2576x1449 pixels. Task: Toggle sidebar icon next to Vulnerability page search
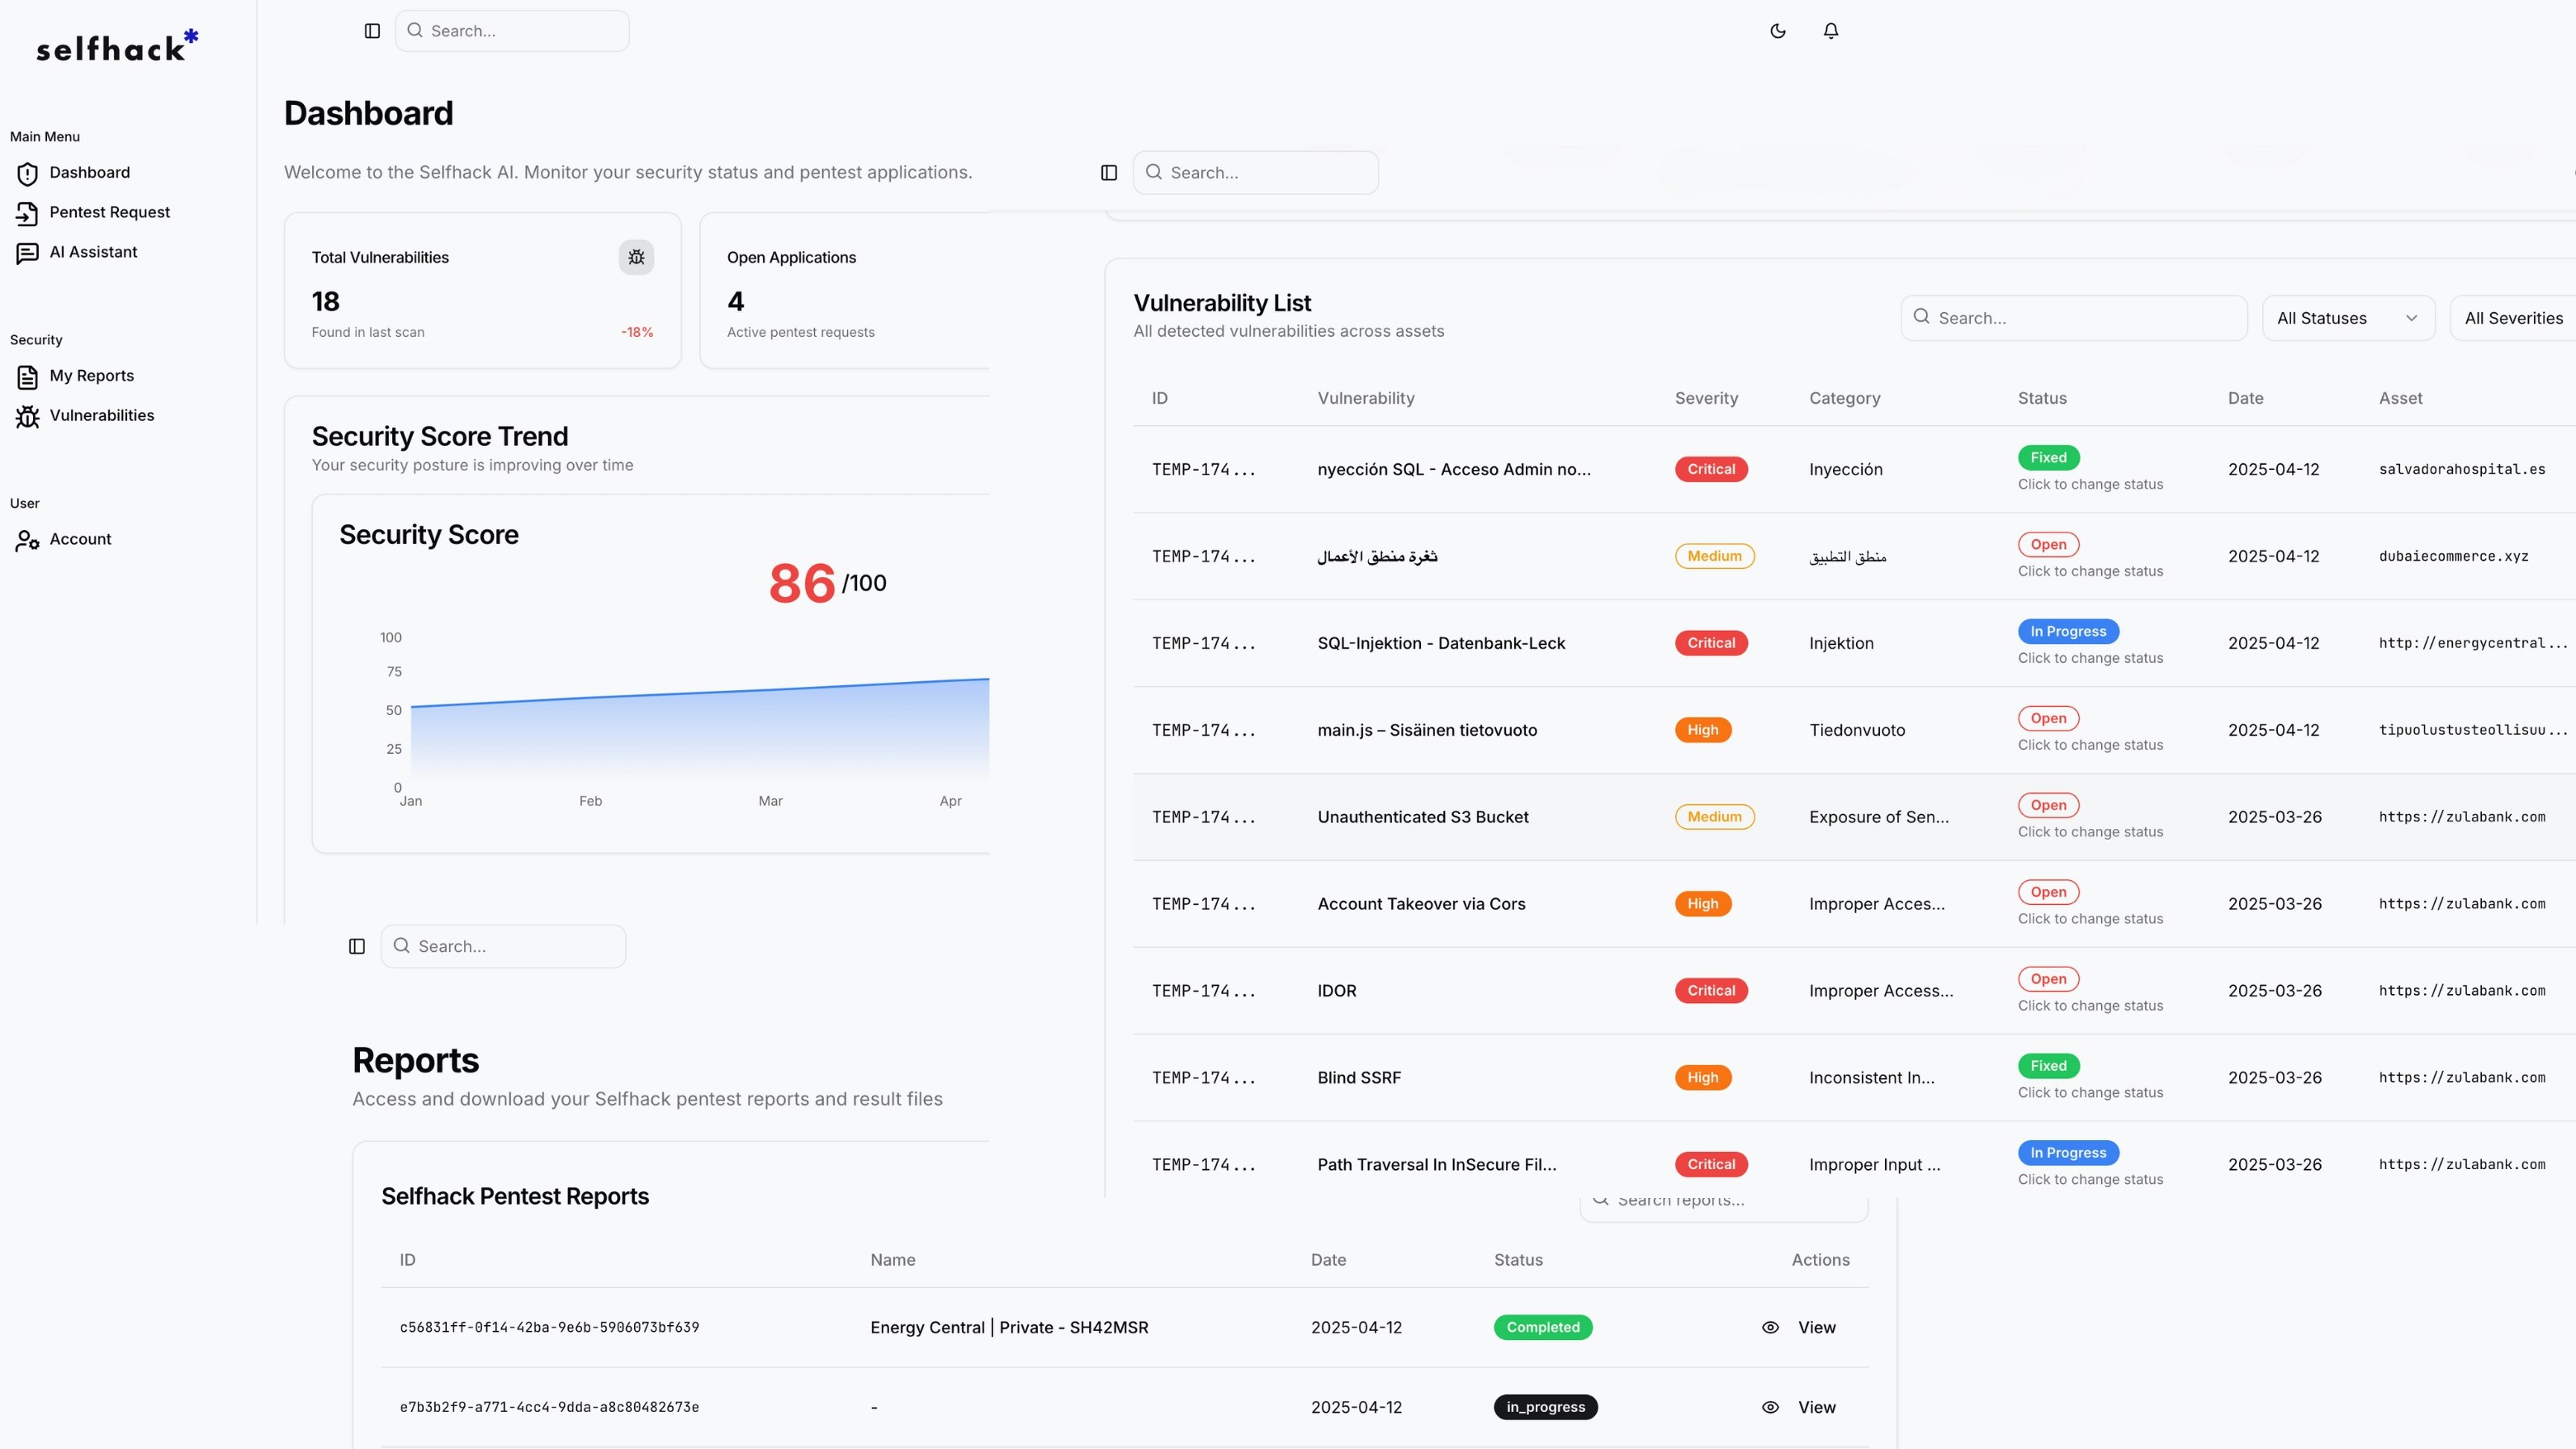click(1108, 172)
